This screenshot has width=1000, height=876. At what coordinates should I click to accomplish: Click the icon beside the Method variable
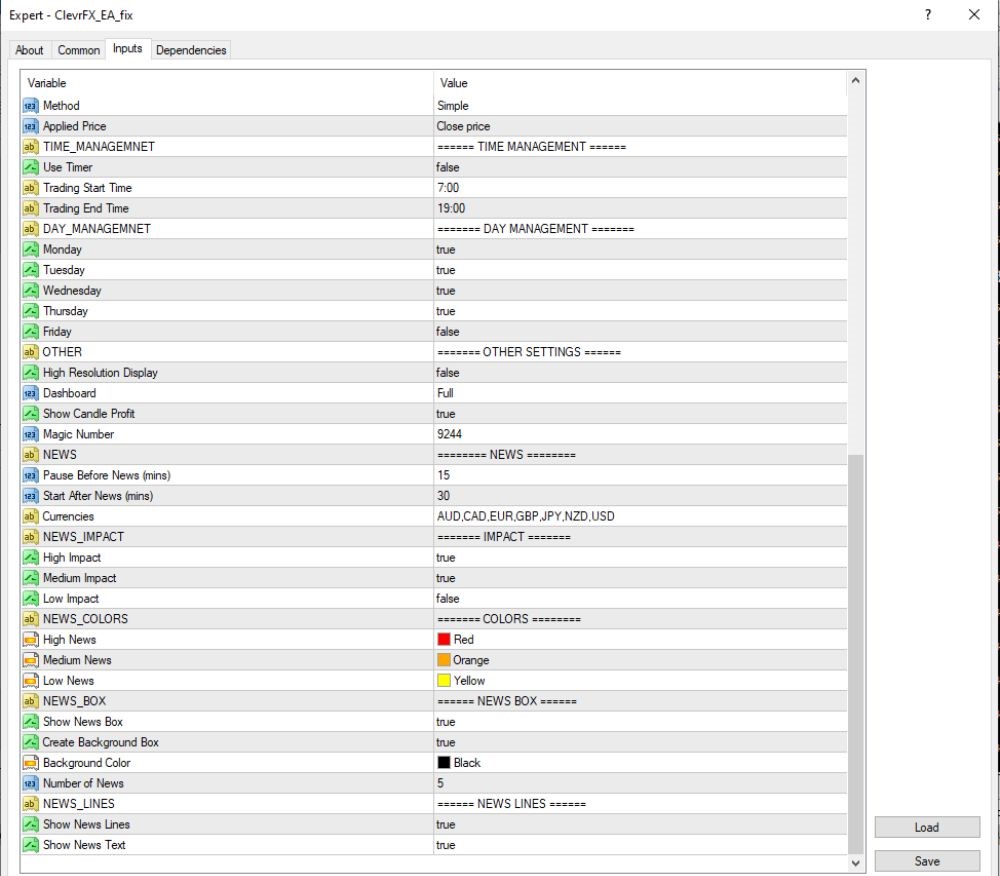(30, 106)
